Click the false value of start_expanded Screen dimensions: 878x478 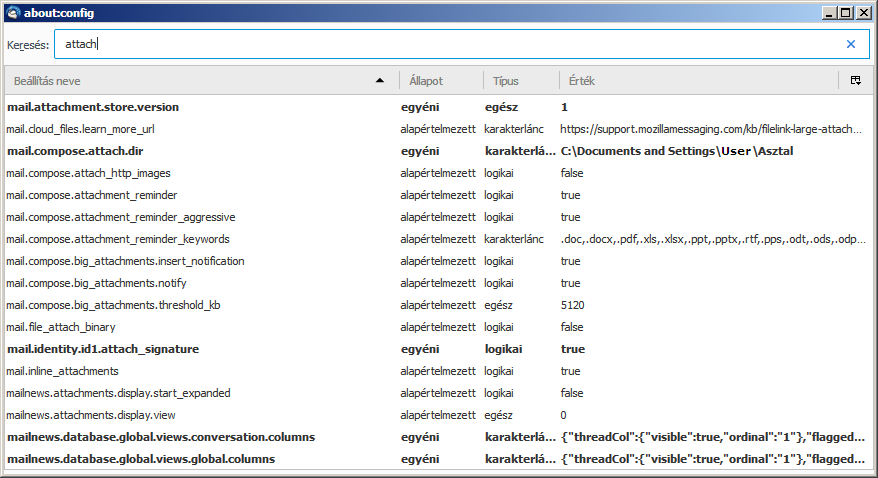[572, 393]
